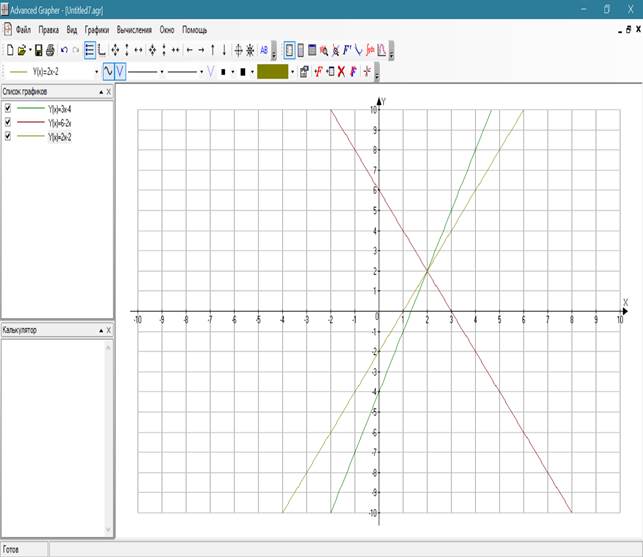Open the Вид menu
643x557 pixels.
[72, 30]
